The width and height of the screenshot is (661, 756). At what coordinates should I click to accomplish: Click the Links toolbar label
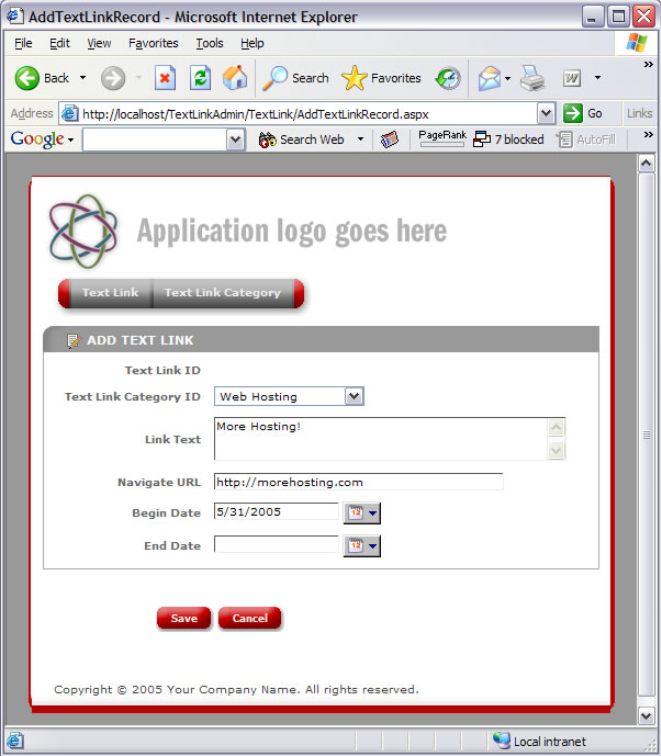[639, 113]
